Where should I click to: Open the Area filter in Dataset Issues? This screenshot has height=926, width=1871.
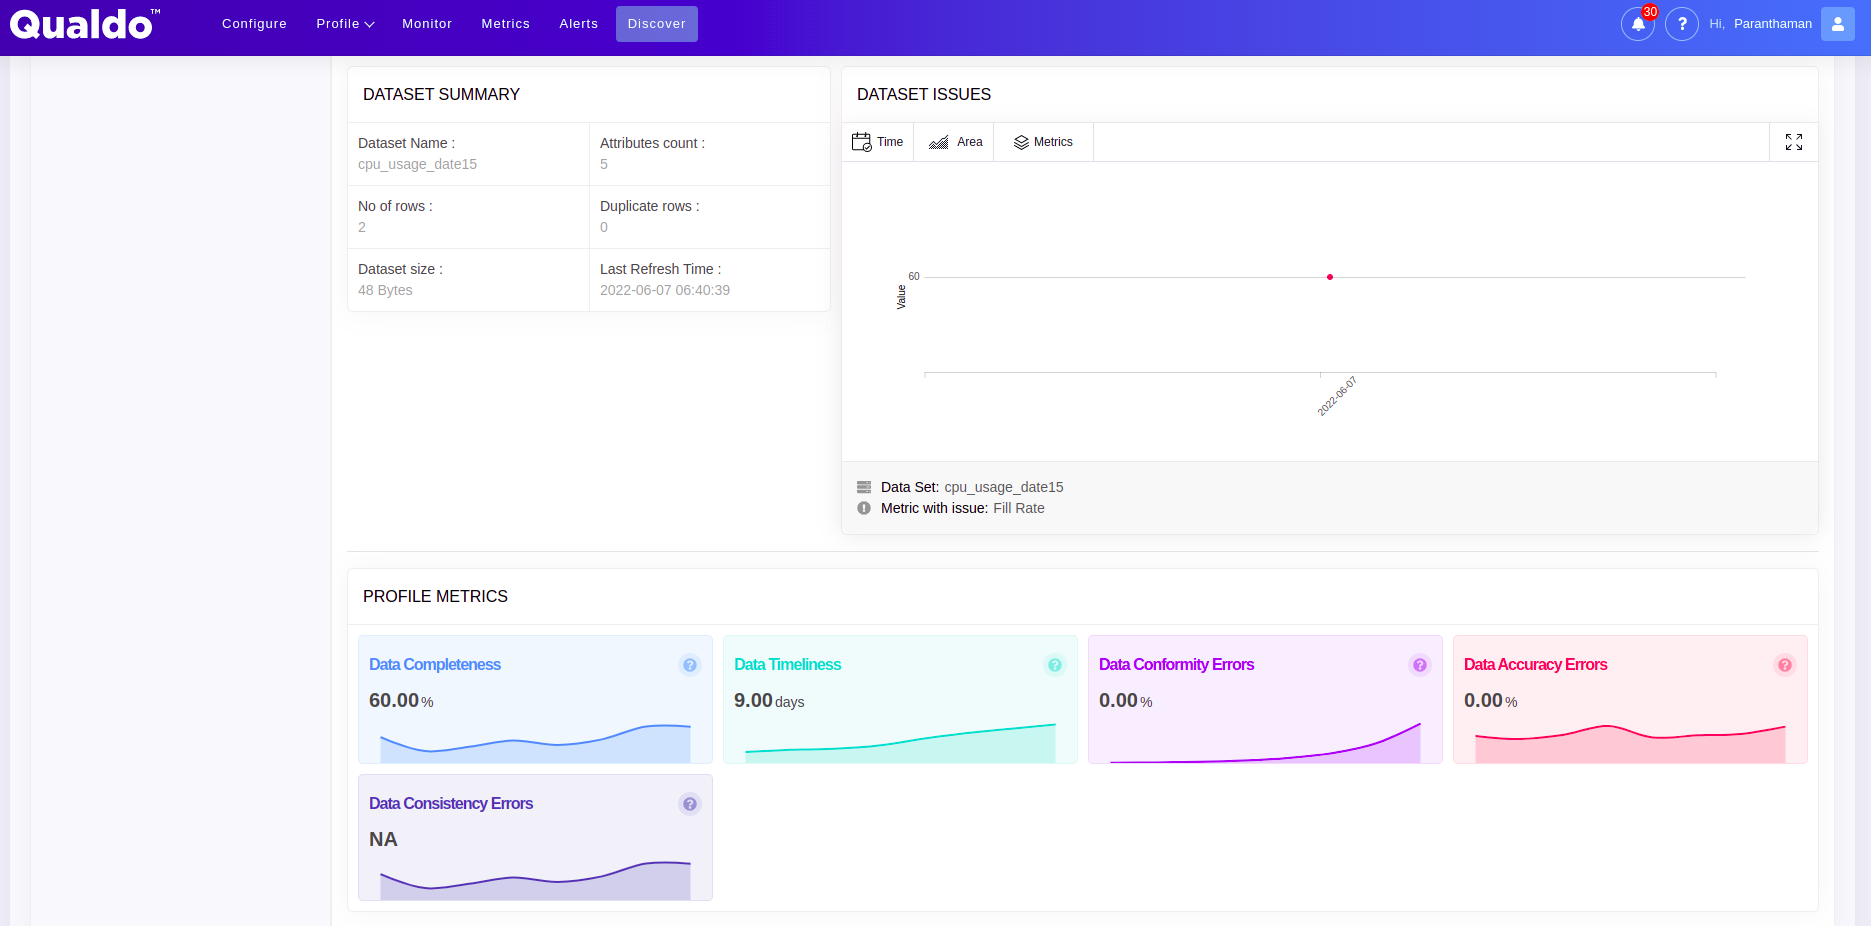tap(955, 142)
